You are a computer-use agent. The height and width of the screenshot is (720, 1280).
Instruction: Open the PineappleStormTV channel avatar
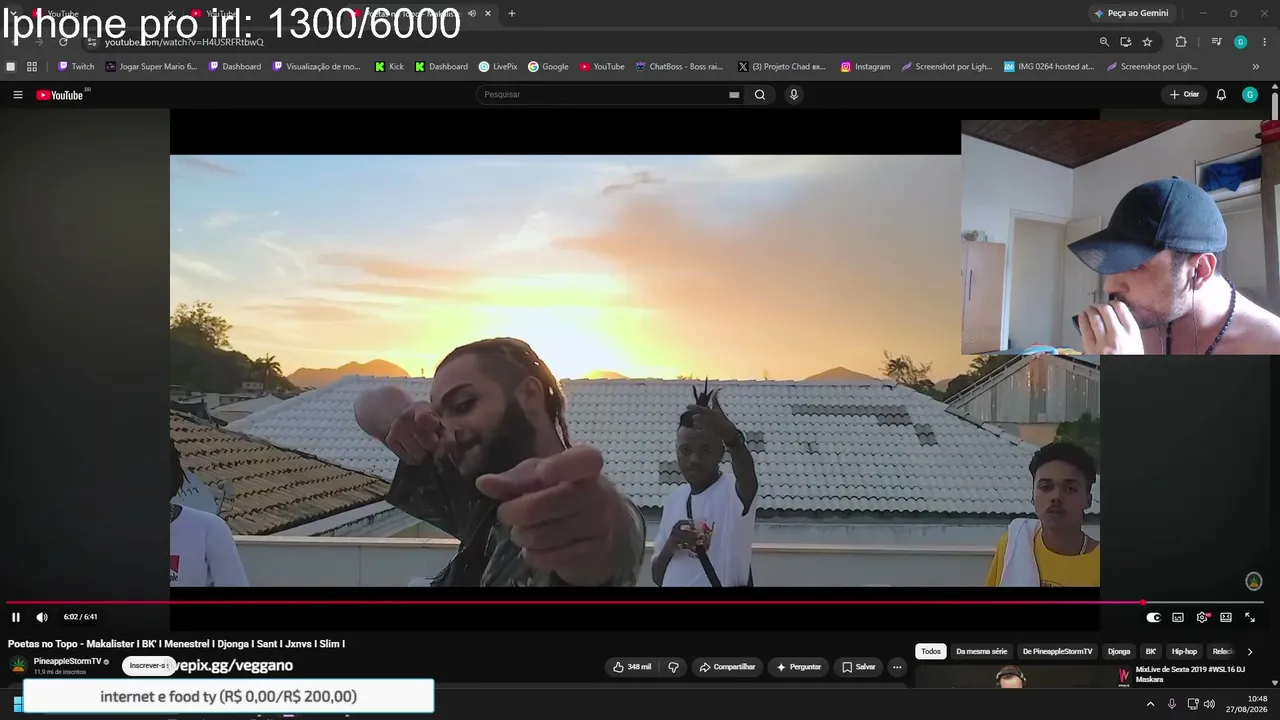(x=18, y=665)
